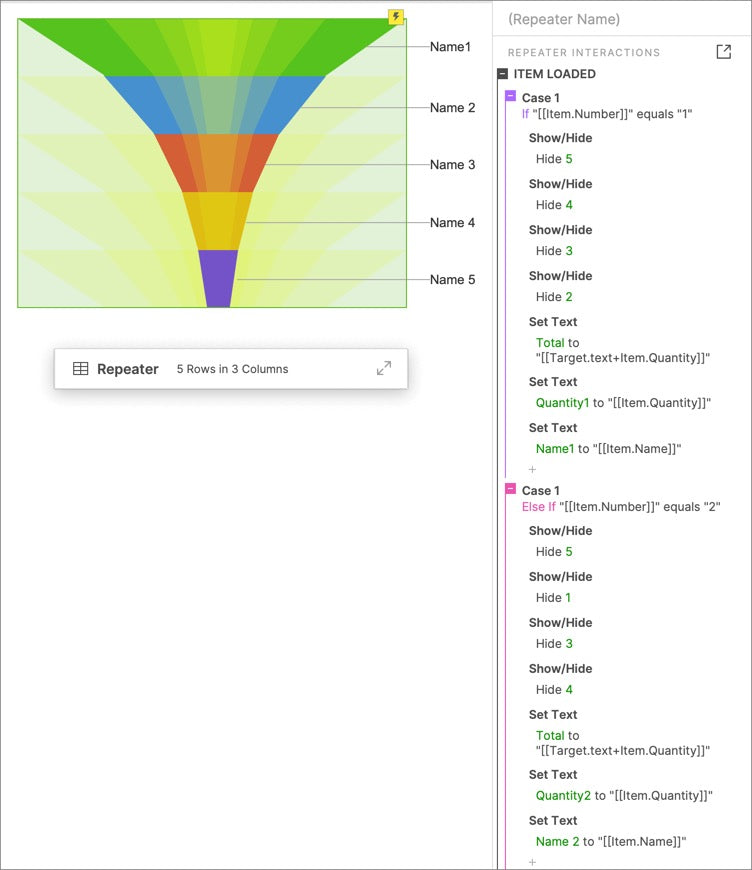Select the Quantity1 Set Text action
This screenshot has width=752, height=870.
click(x=623, y=403)
